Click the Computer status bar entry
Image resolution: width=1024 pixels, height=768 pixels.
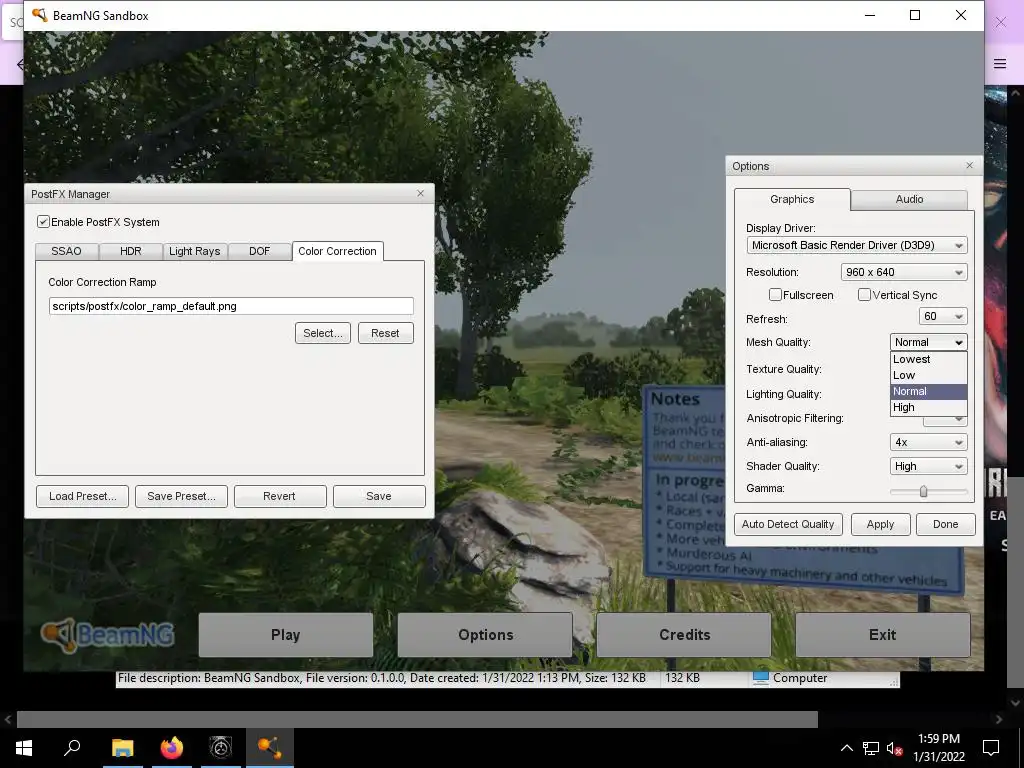click(x=790, y=678)
